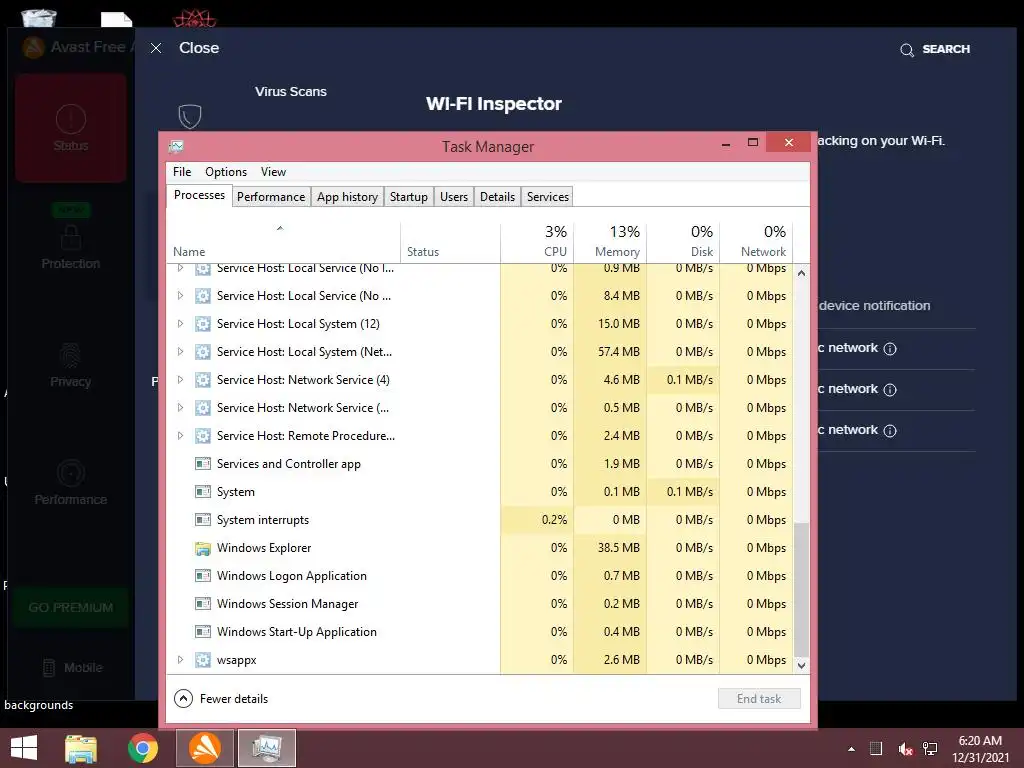
Task: Switch to the Startup tab
Action: (x=409, y=197)
